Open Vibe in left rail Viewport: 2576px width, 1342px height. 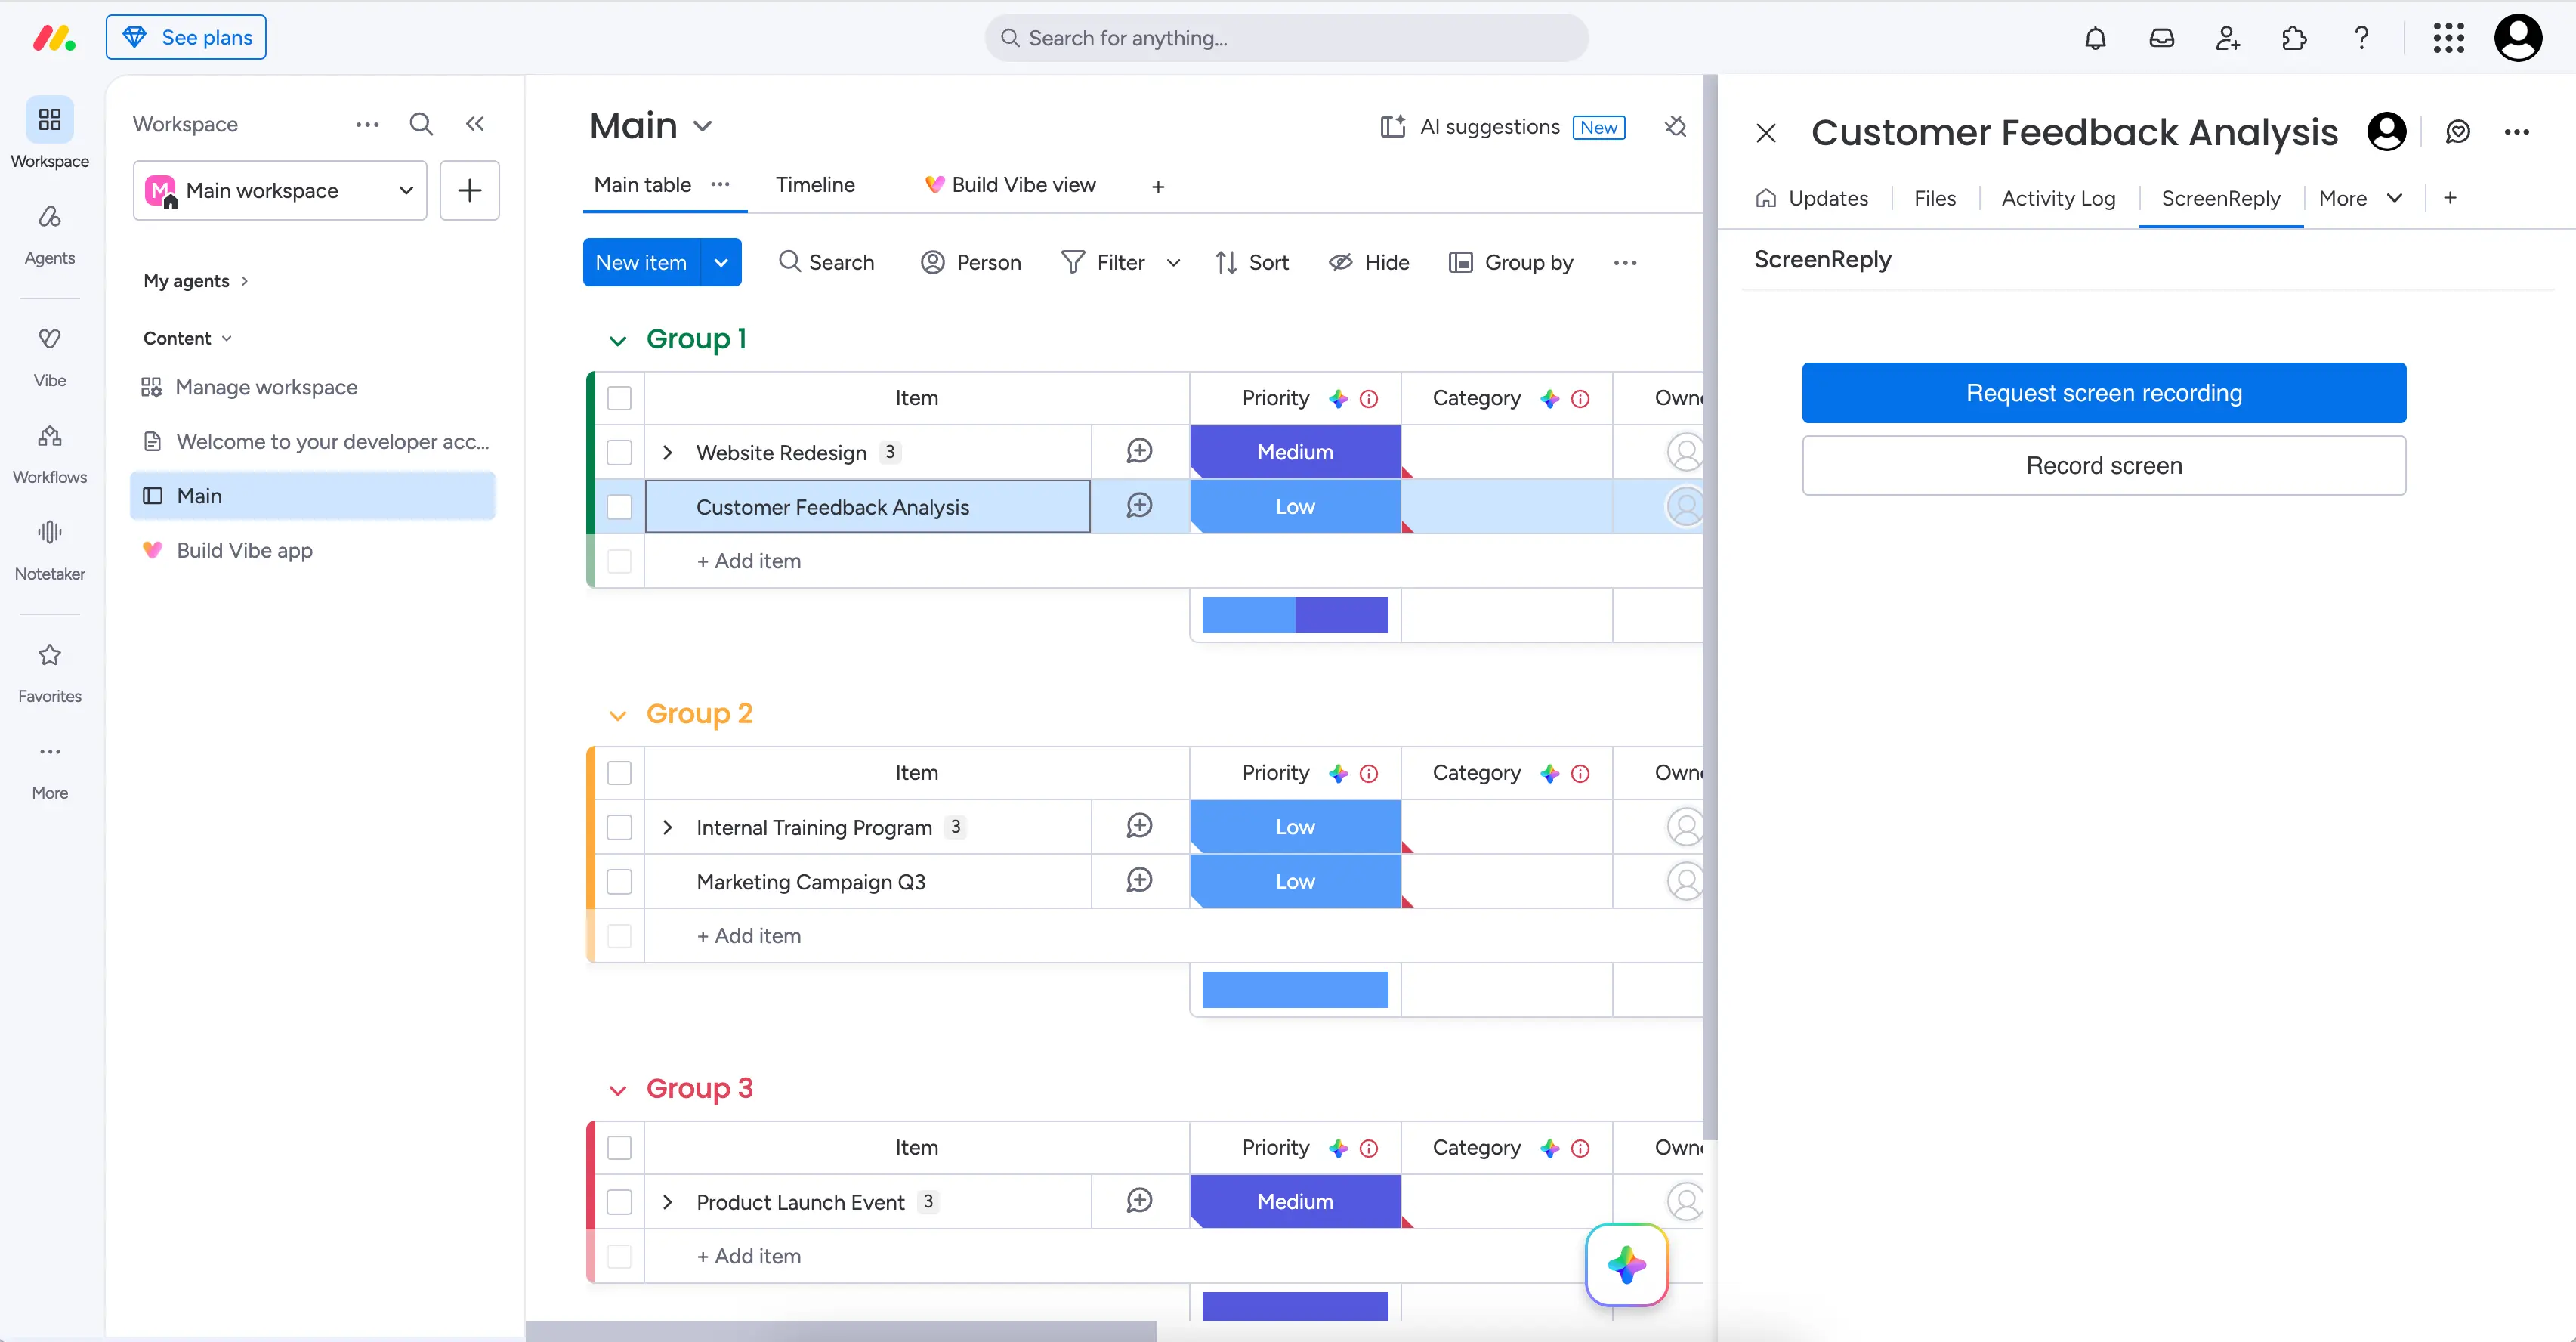click(x=50, y=357)
